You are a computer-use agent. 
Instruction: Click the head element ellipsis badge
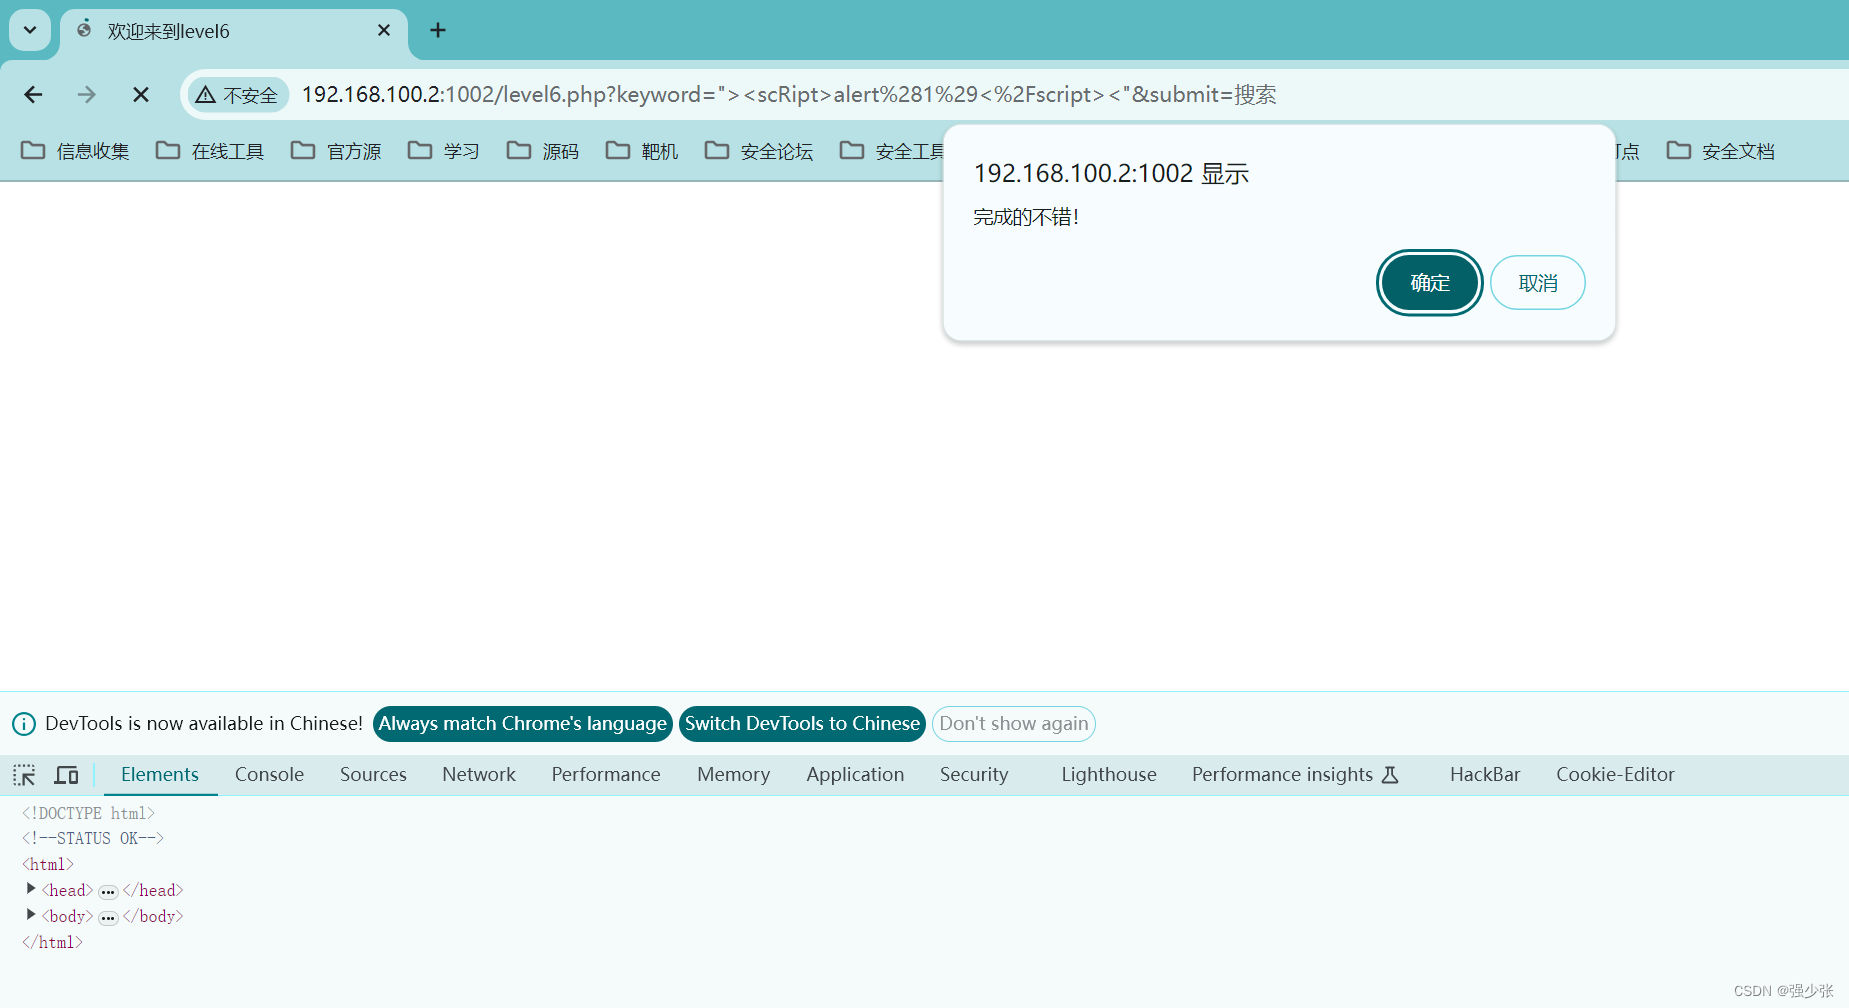tap(108, 892)
